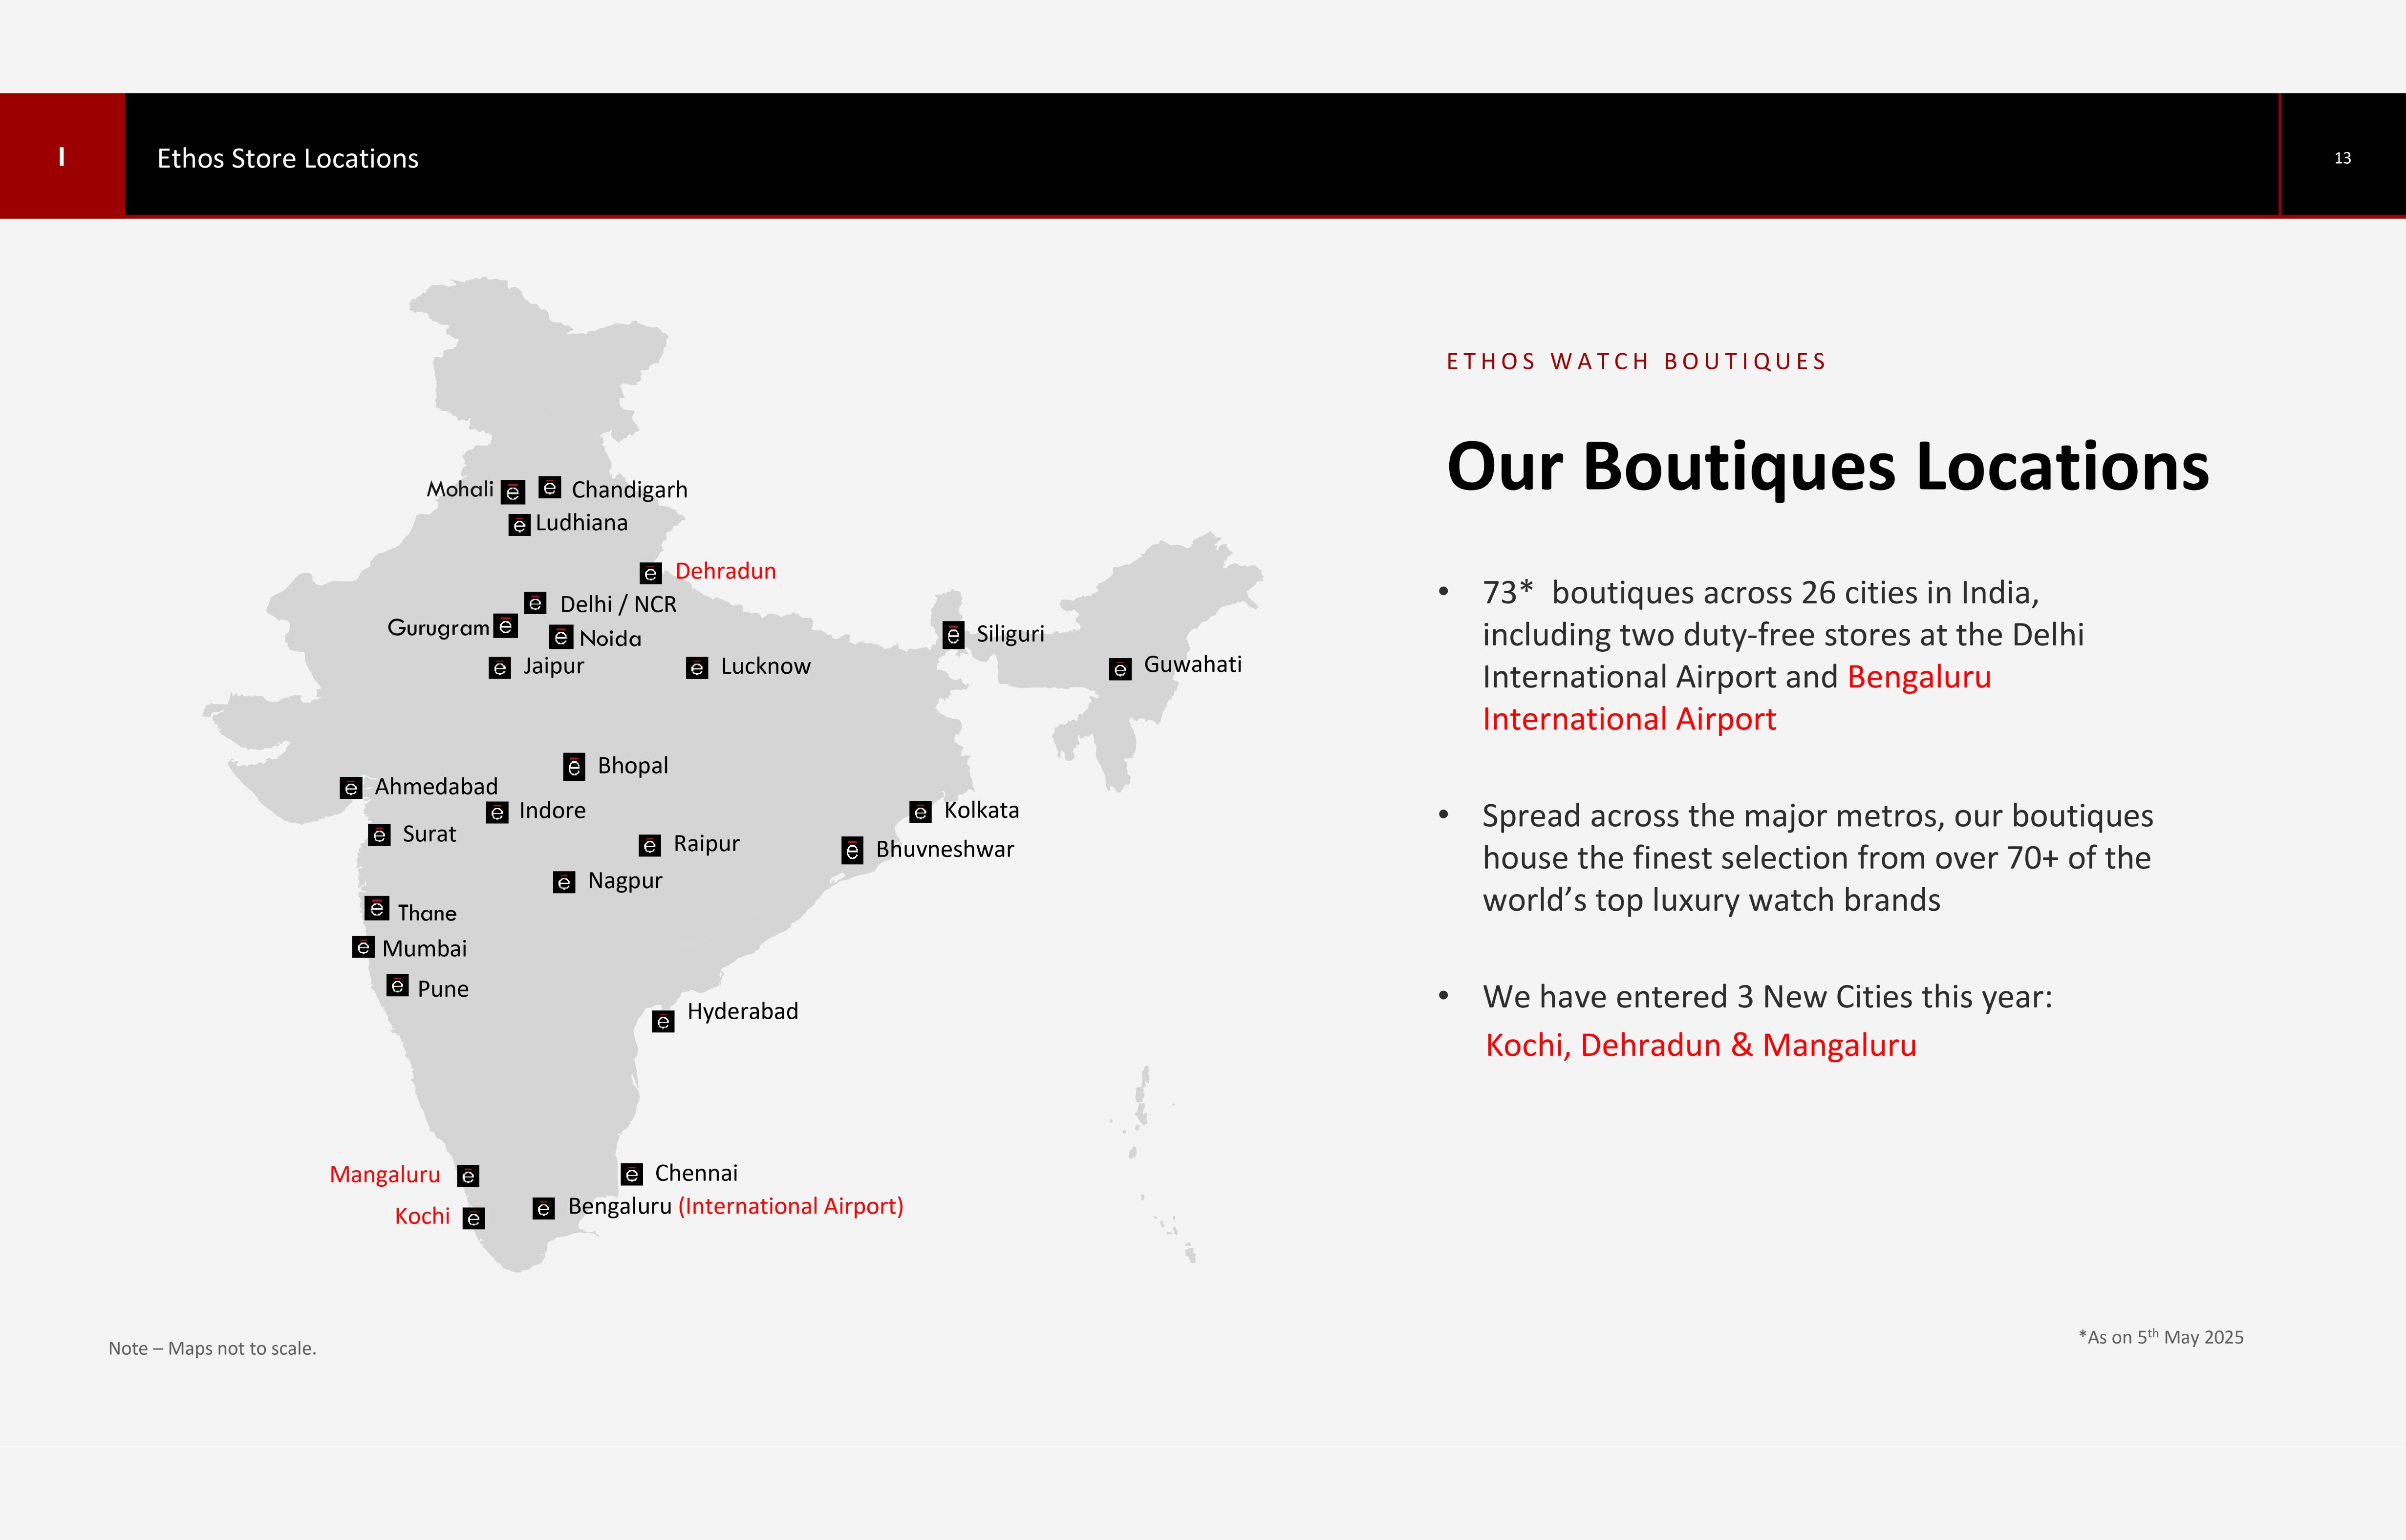Select the Surat store marker icon
Viewport: 2406px width, 1540px height.
[379, 835]
